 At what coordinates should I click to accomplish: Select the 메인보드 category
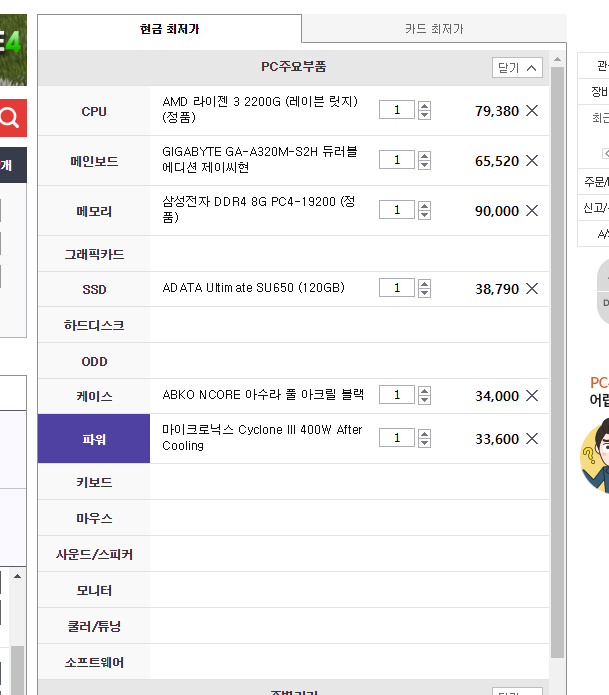click(94, 161)
